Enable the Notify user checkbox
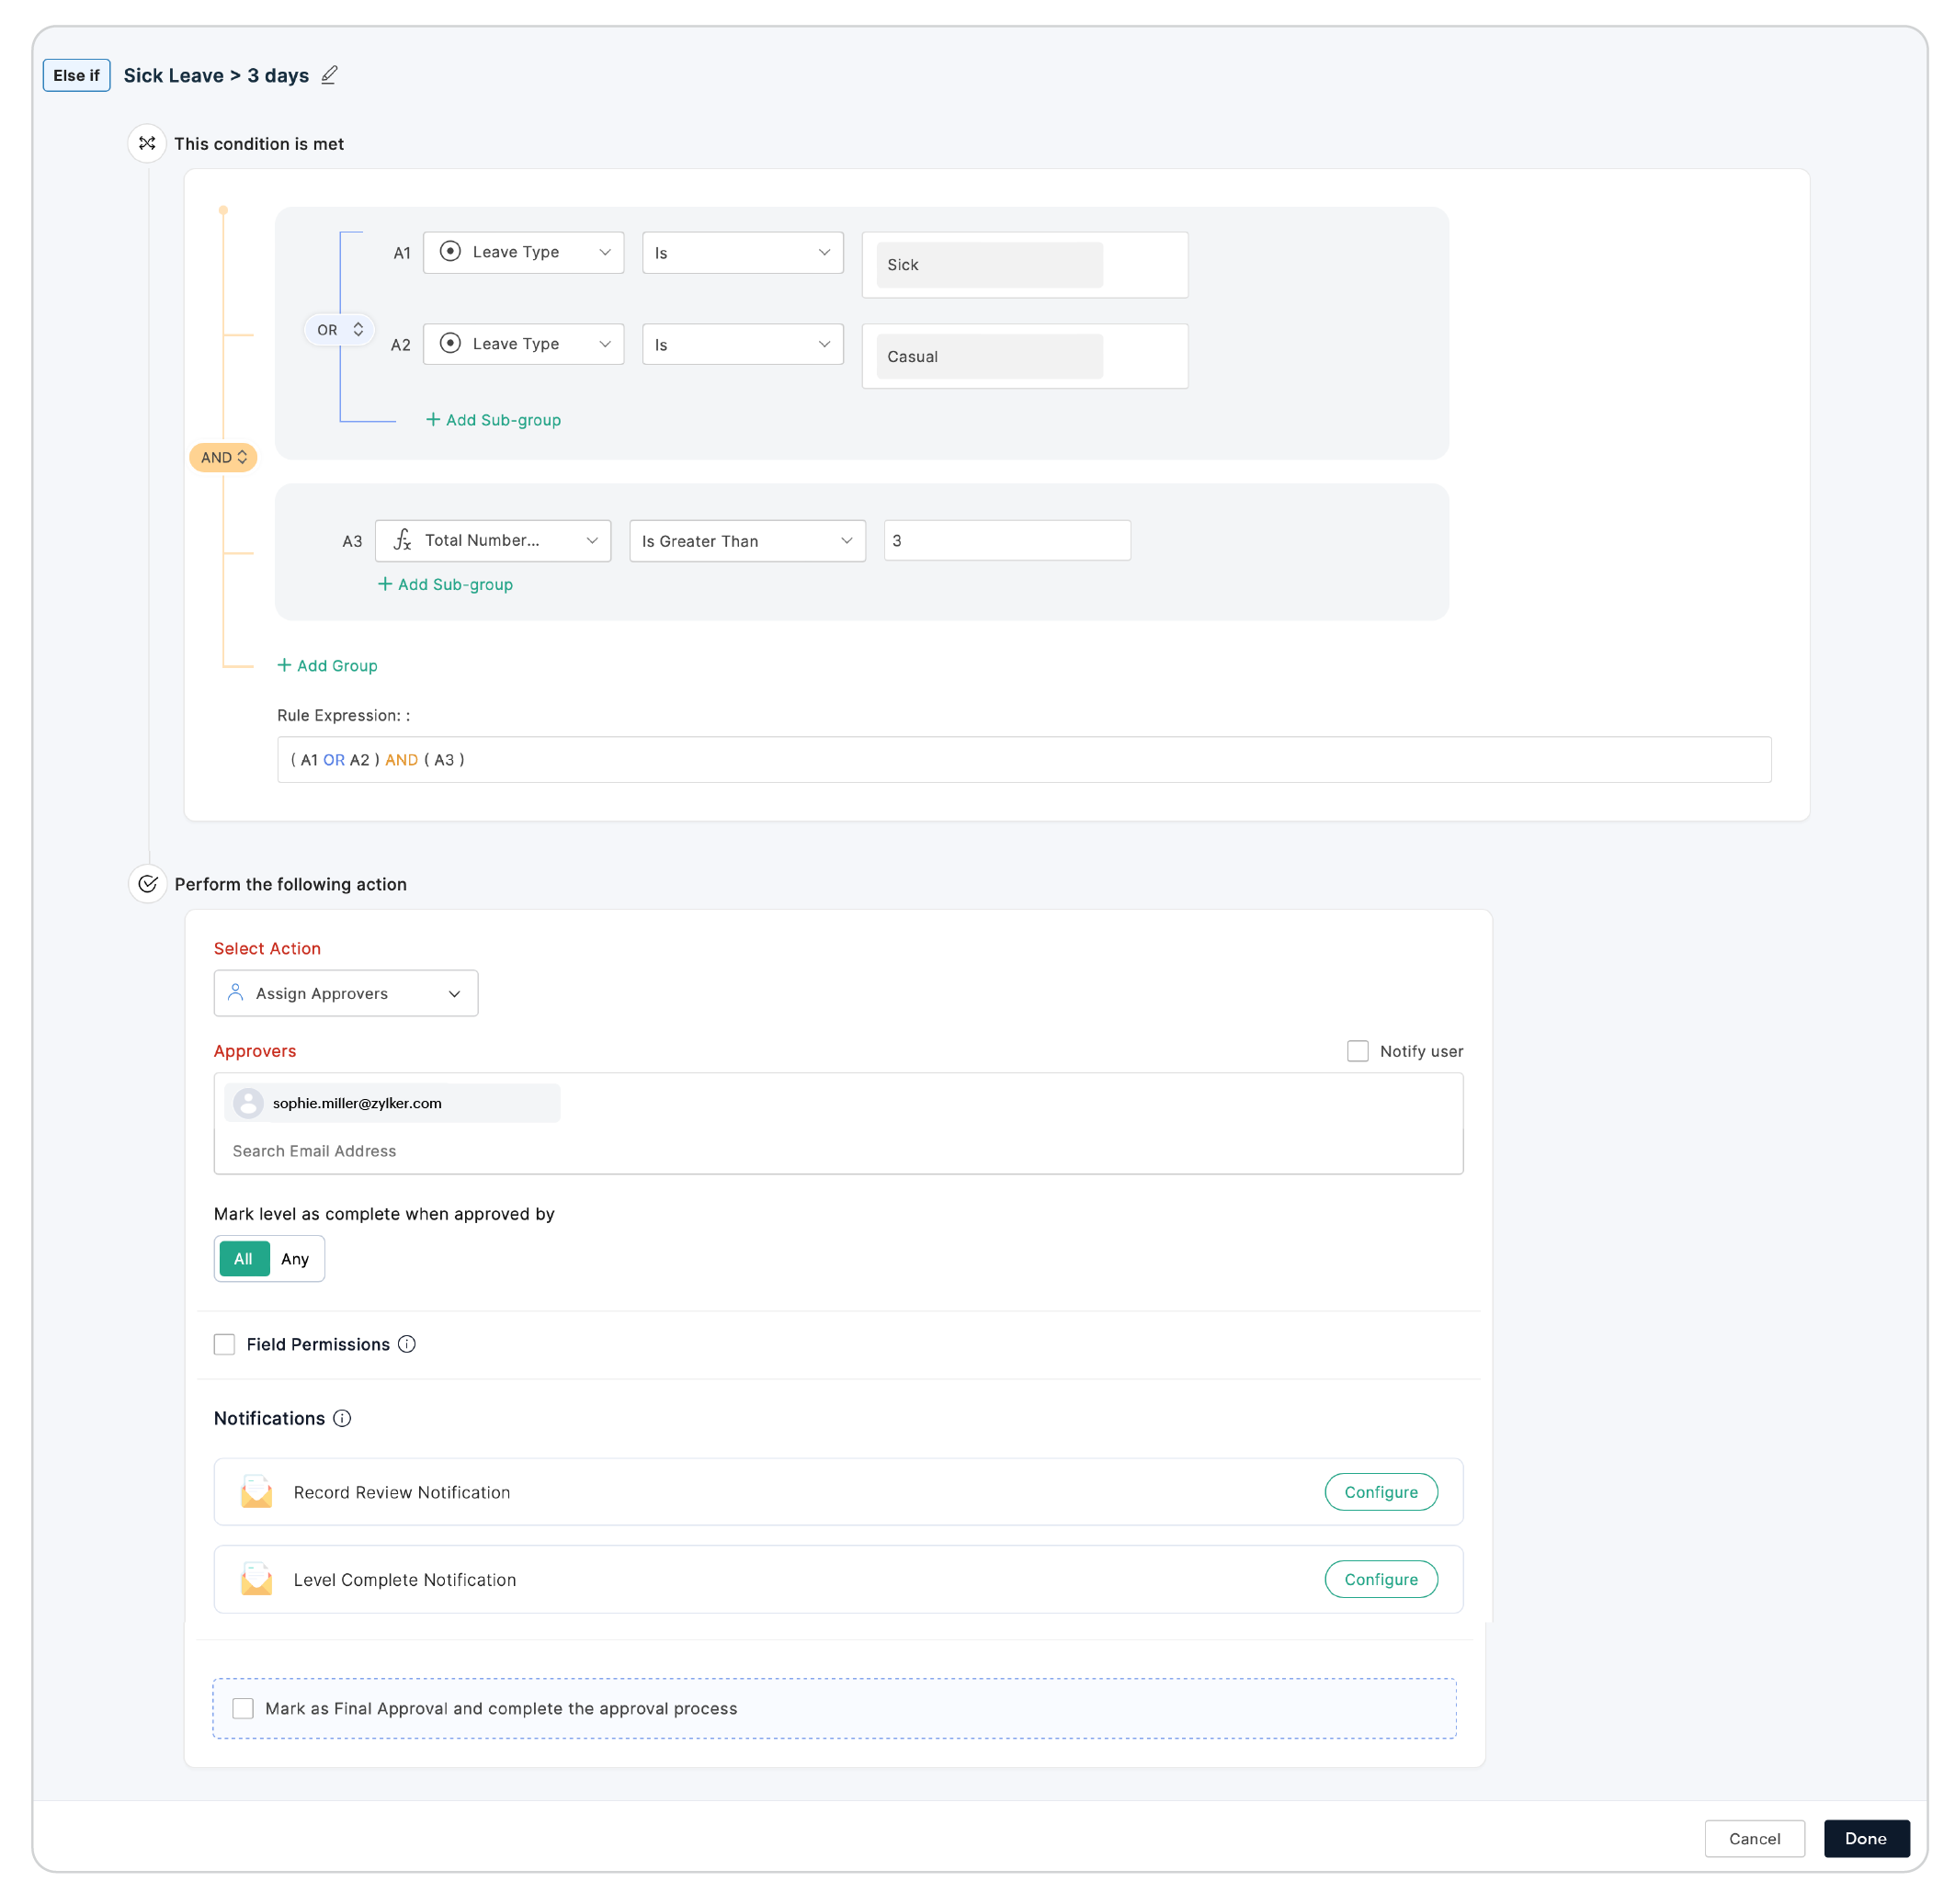Image resolution: width=1955 pixels, height=1904 pixels. click(1357, 1051)
